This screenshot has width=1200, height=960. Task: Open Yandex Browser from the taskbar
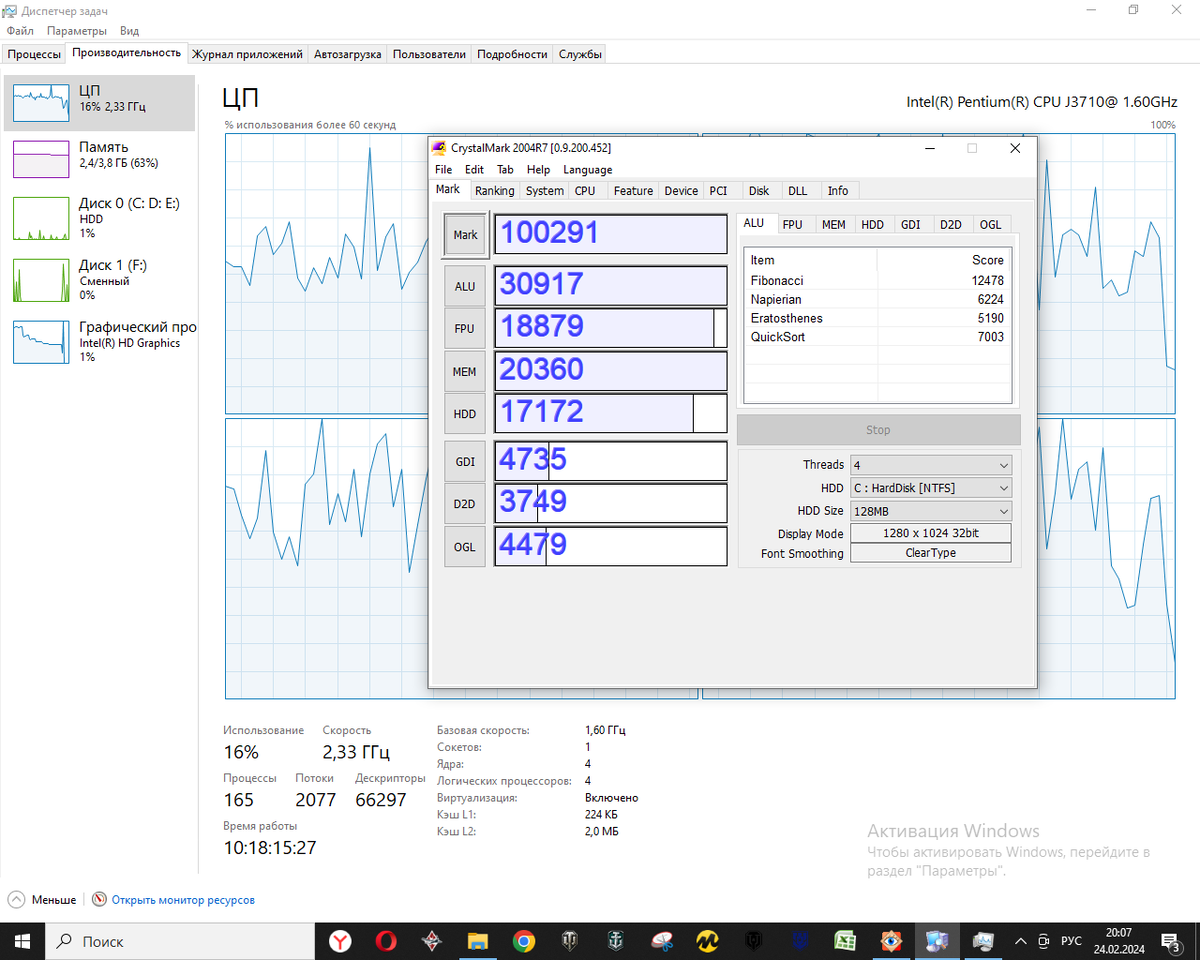pyautogui.click(x=340, y=941)
